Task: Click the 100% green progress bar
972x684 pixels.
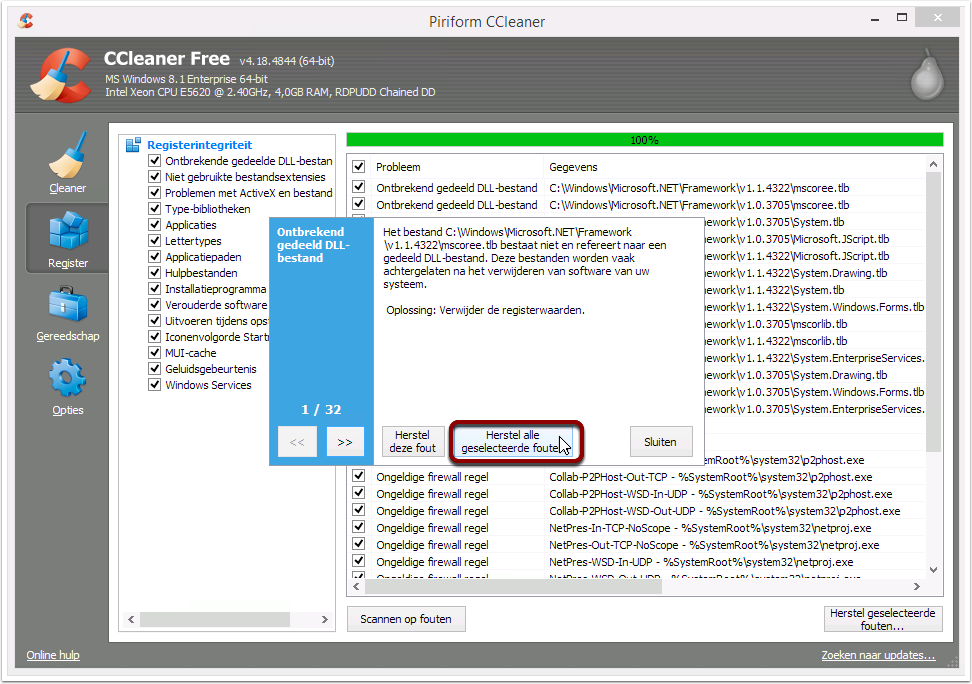Action: point(645,140)
